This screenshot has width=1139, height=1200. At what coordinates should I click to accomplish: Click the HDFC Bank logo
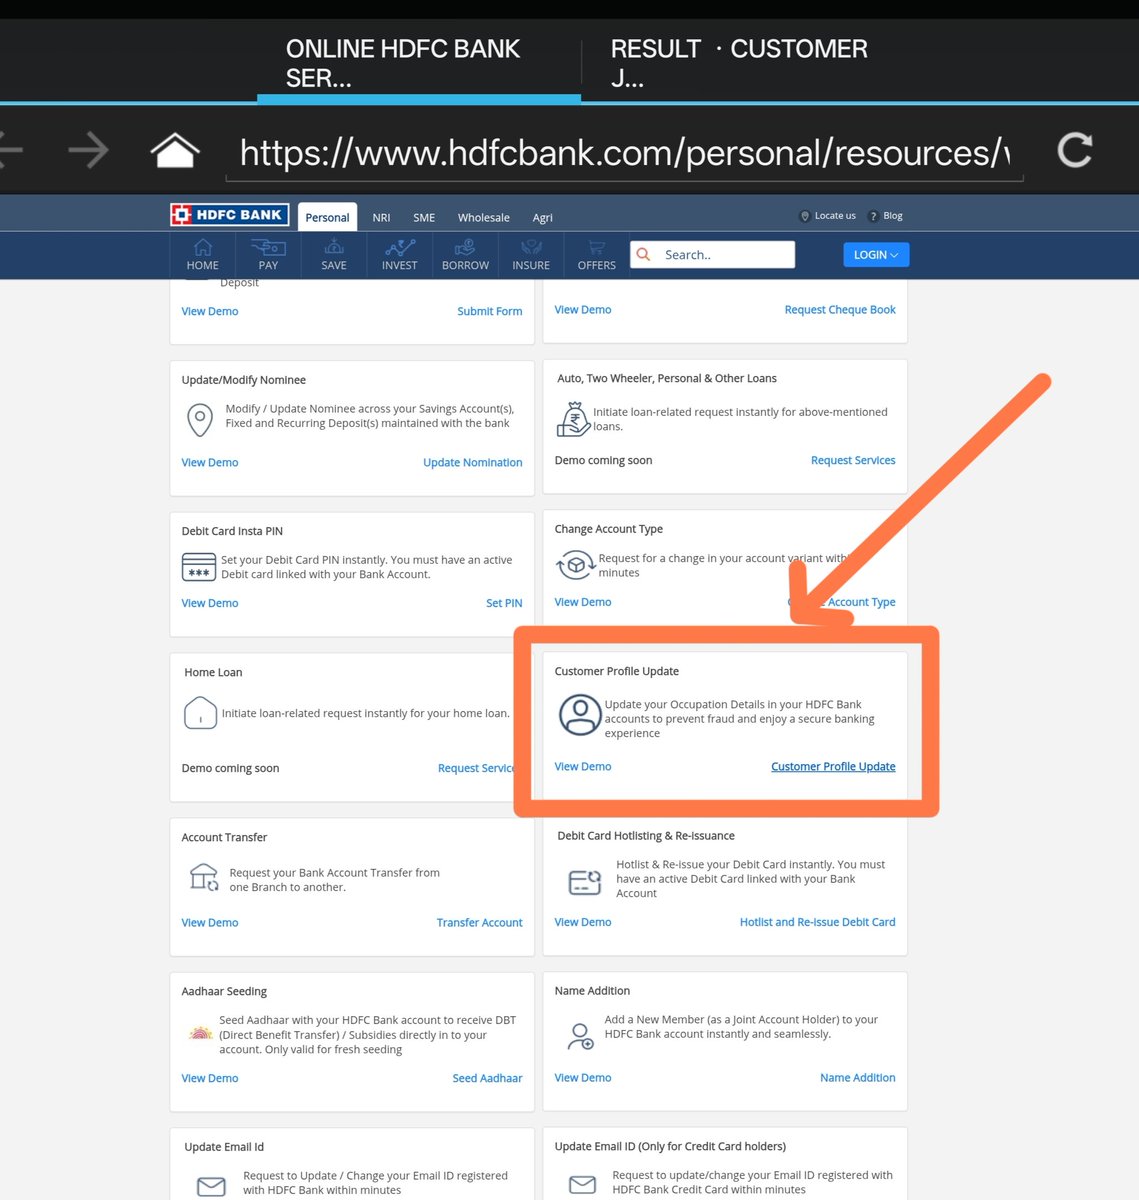[x=229, y=215]
